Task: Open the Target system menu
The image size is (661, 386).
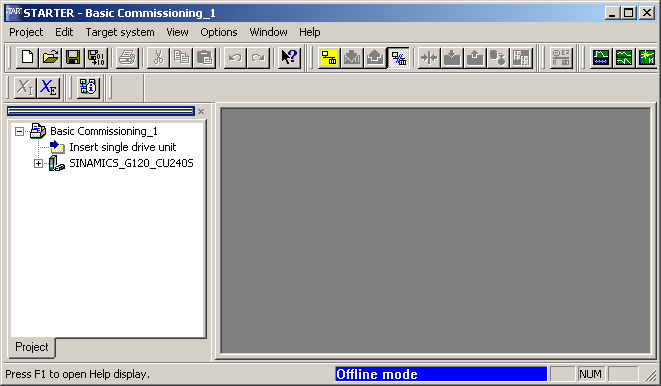Action: 120,32
